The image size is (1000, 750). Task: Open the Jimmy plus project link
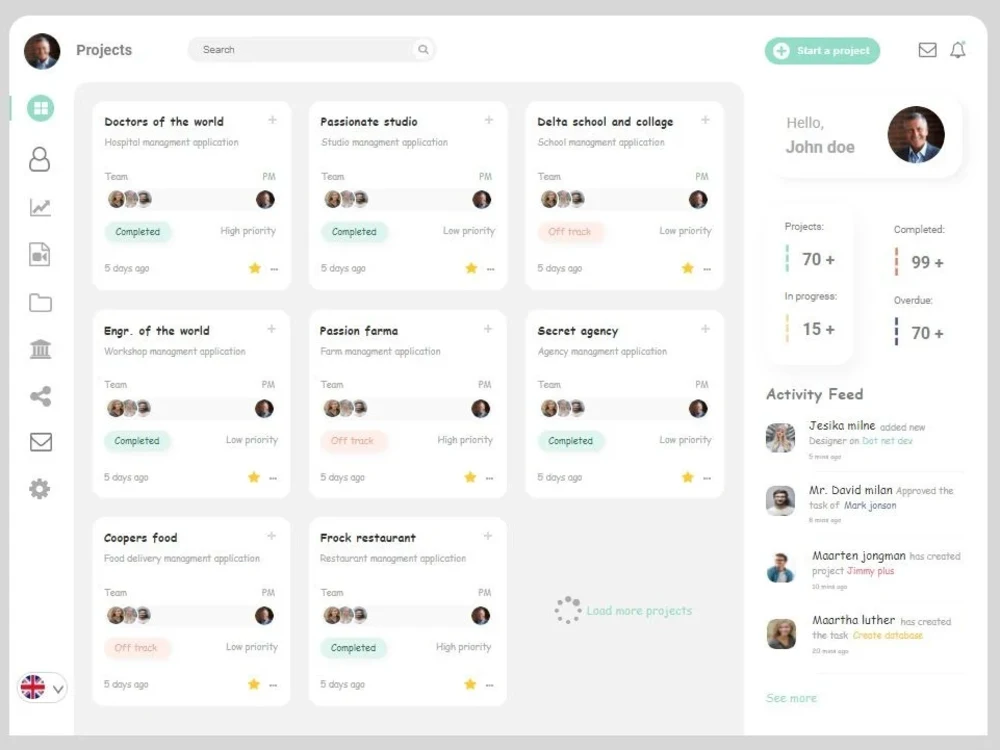click(x=871, y=571)
